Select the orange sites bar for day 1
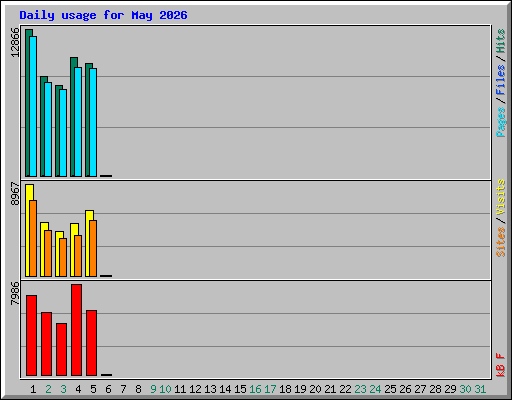The width and height of the screenshot is (512, 400). coord(33,238)
